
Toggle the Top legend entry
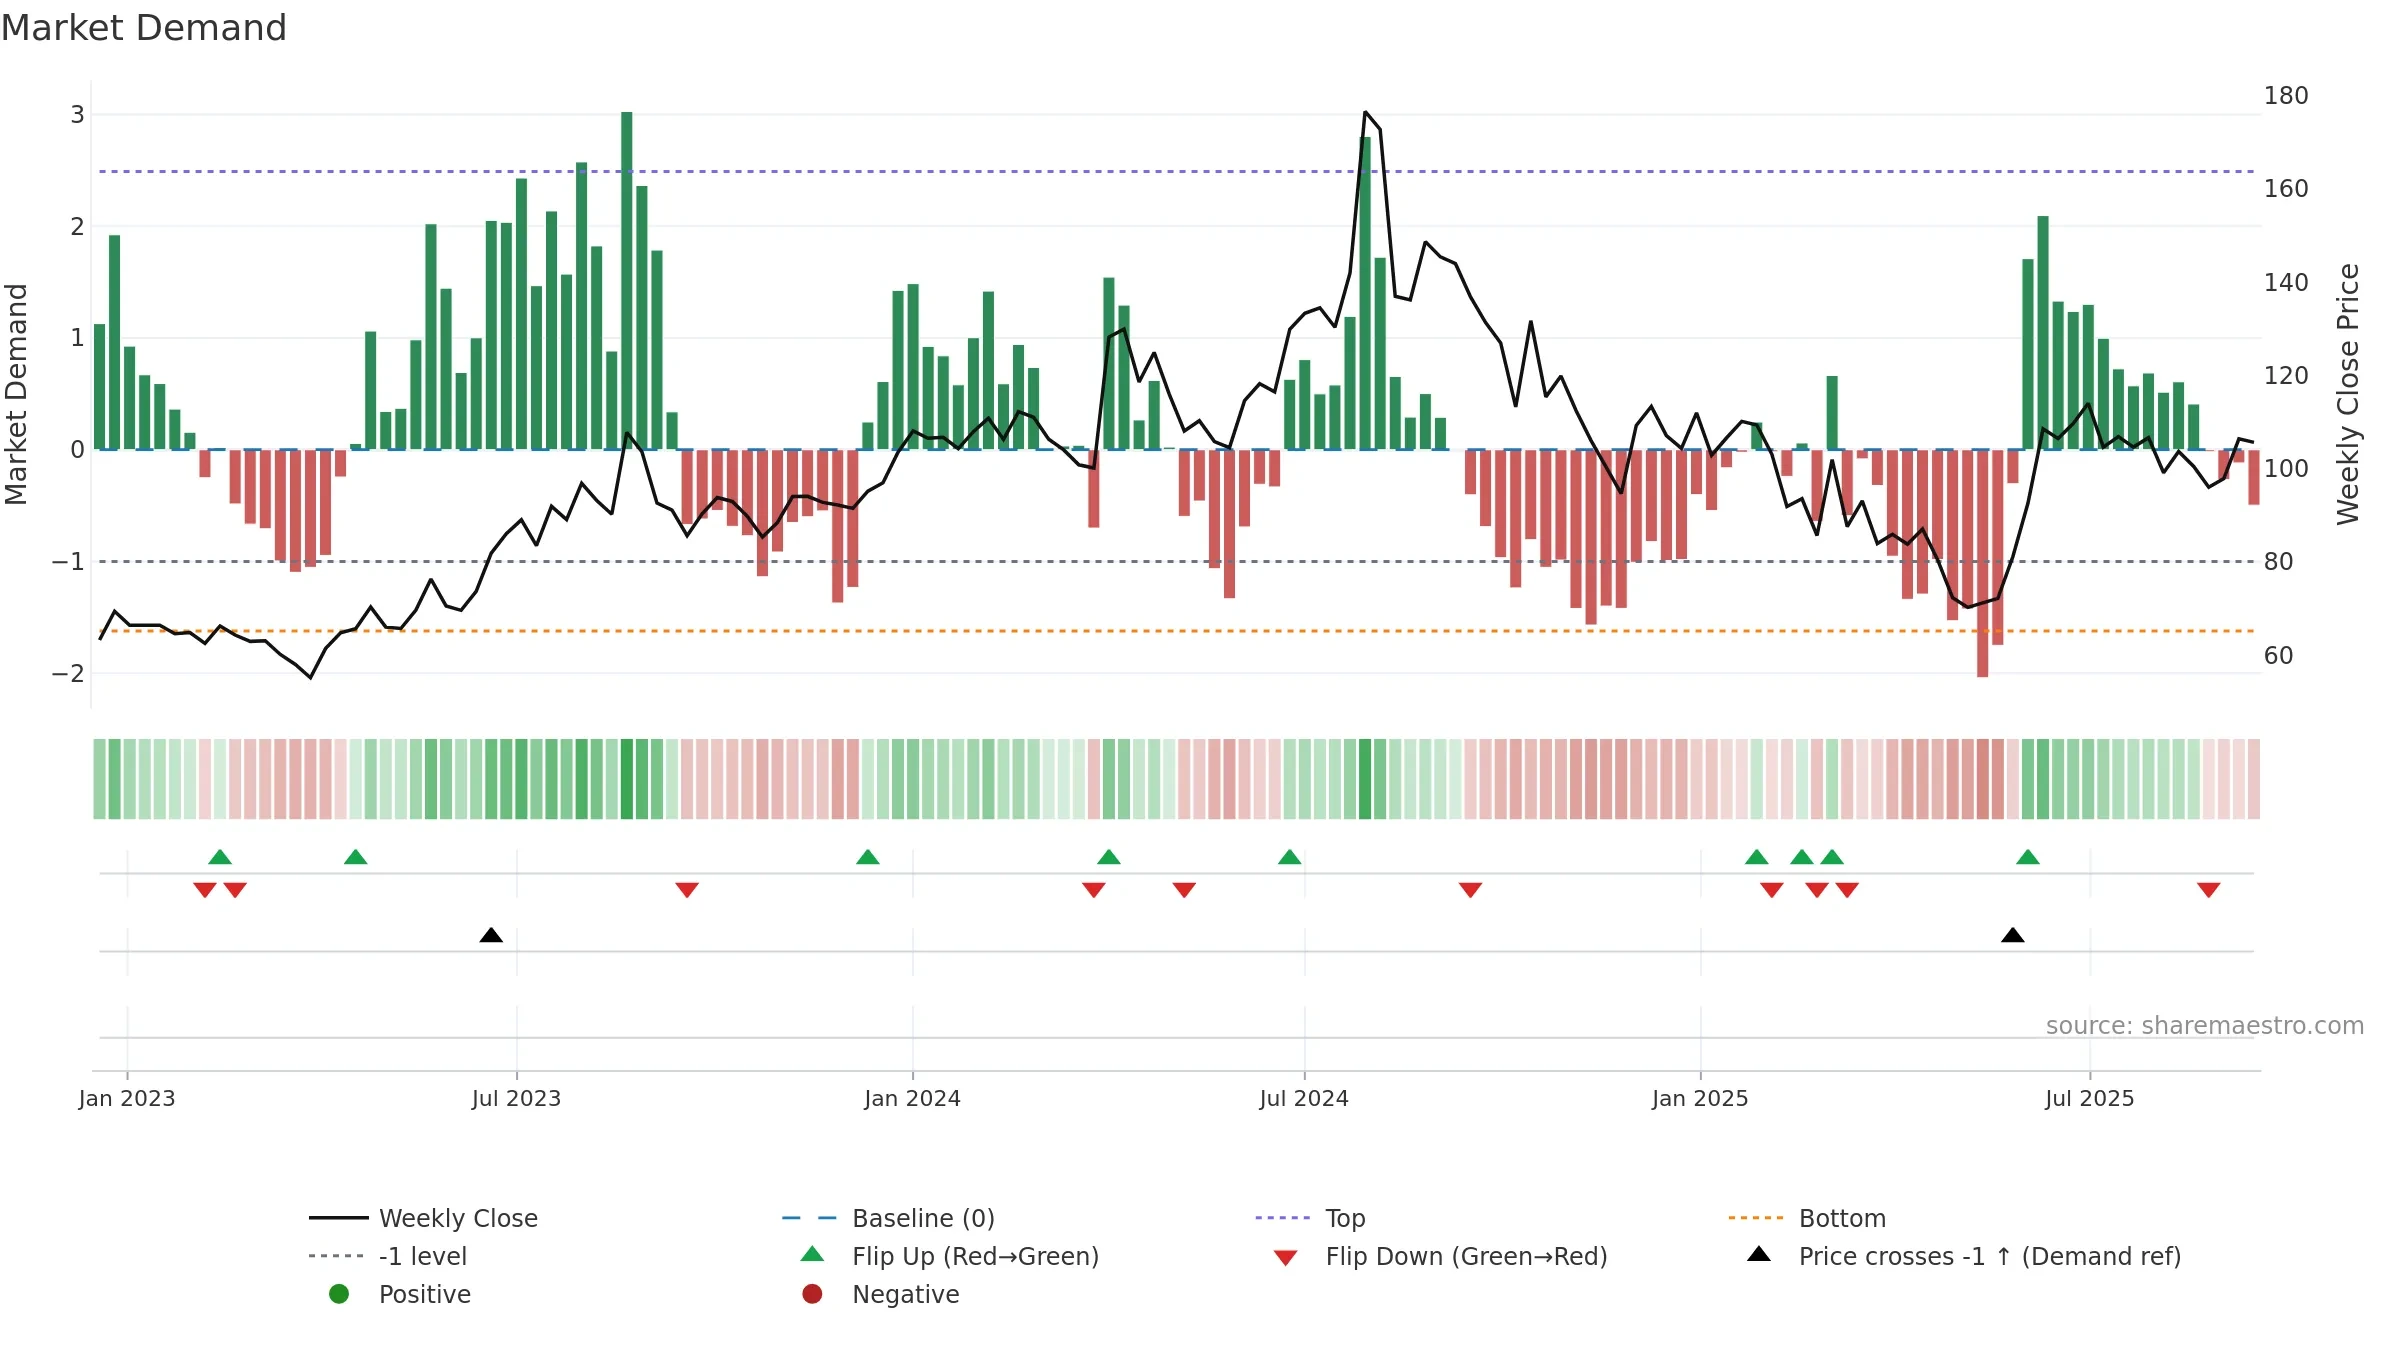pos(1310,1218)
